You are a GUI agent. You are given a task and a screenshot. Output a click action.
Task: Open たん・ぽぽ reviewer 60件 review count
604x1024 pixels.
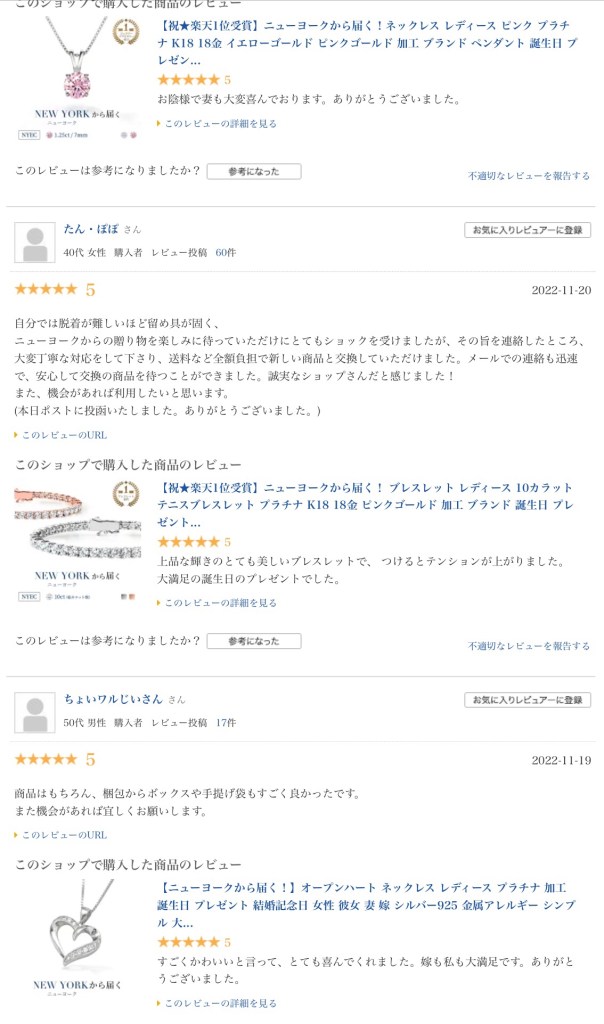226,253
